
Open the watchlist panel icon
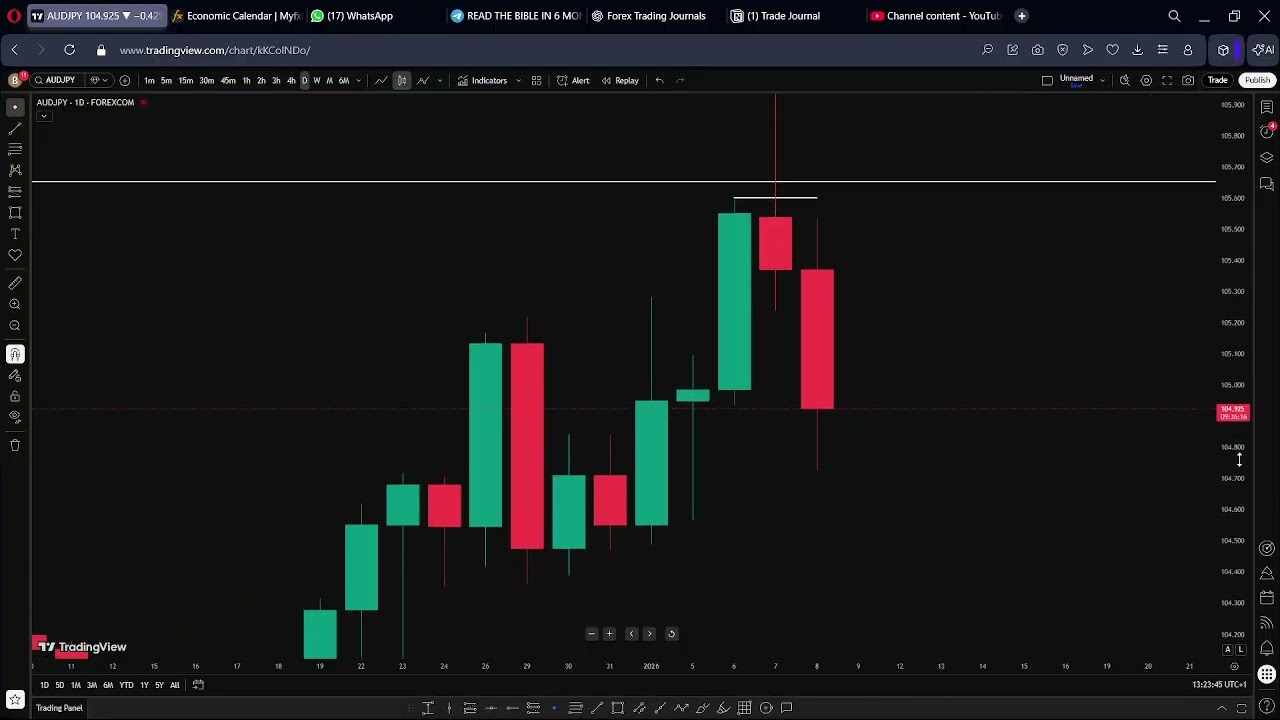1266,107
